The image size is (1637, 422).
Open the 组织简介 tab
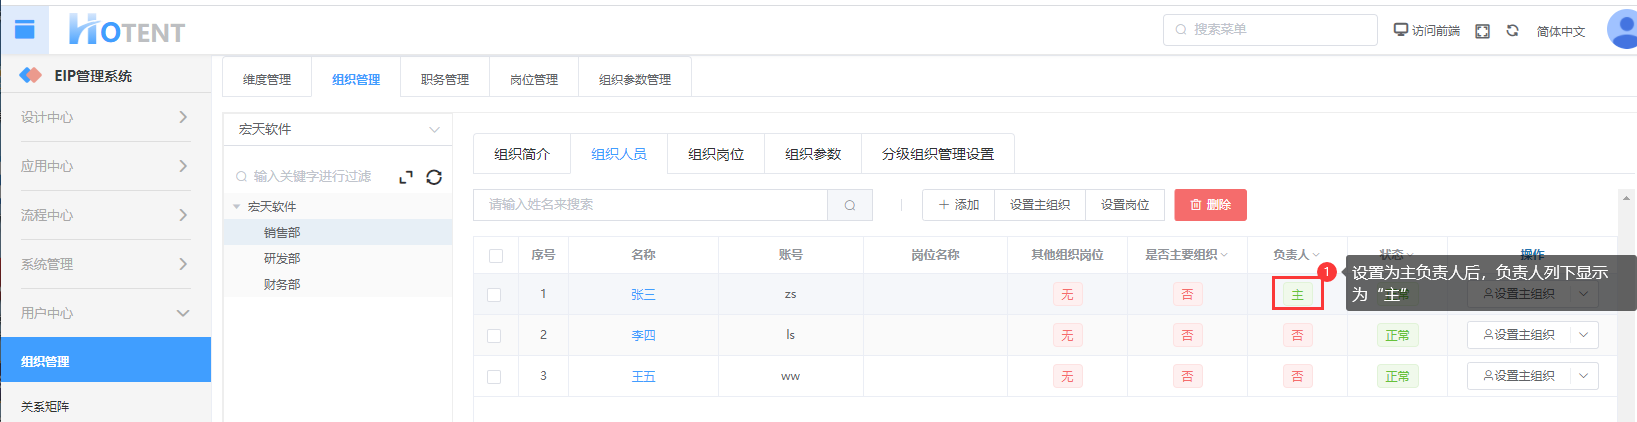tap(522, 154)
